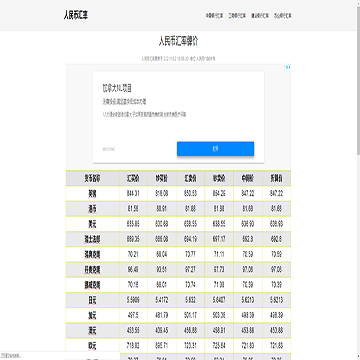
Task: Click the 人民币汇率牌价 page heading
Action: point(178,41)
